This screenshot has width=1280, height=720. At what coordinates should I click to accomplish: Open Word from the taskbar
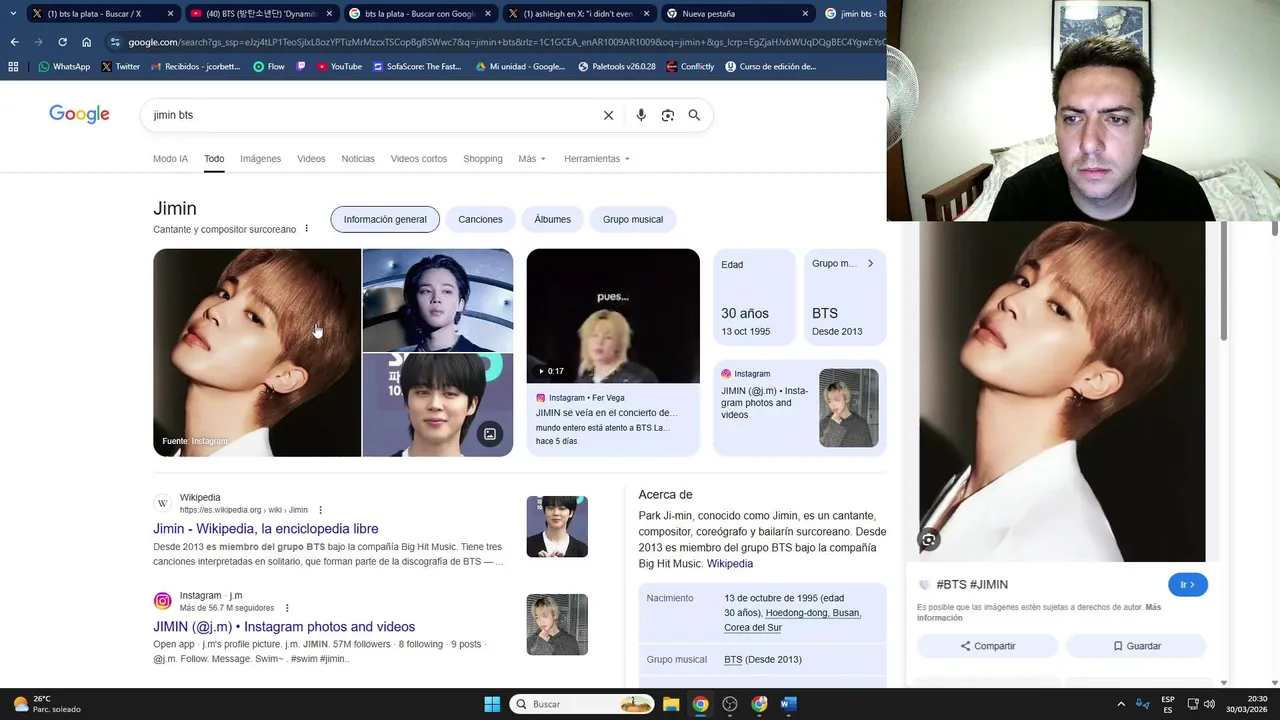pyautogui.click(x=788, y=704)
